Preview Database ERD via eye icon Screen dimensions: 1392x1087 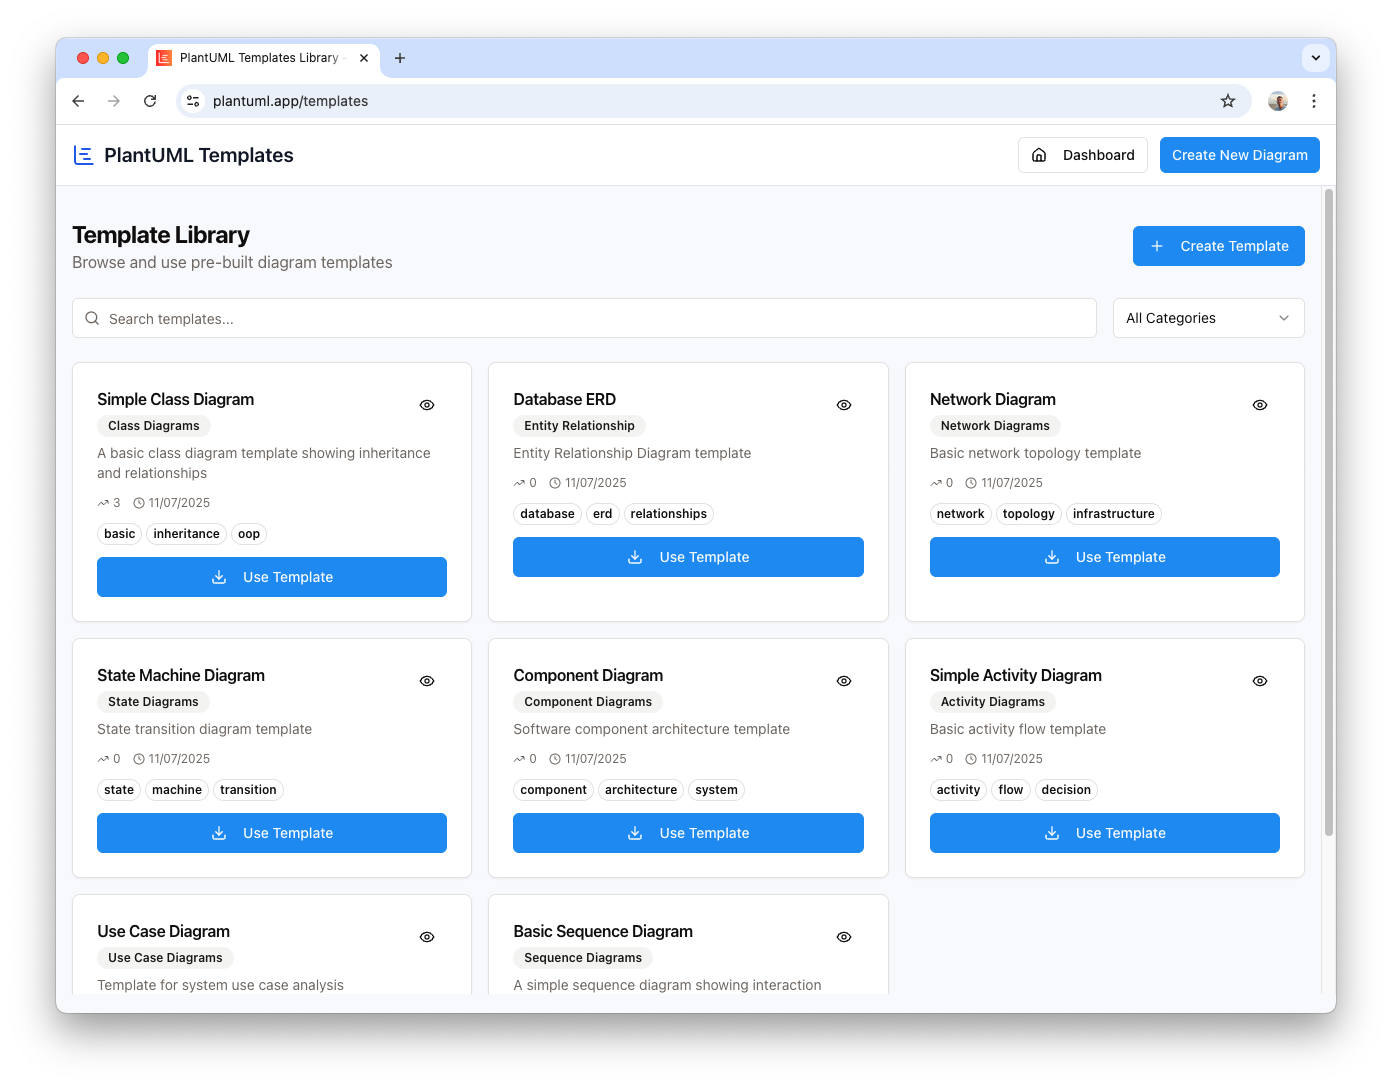pyautogui.click(x=844, y=405)
